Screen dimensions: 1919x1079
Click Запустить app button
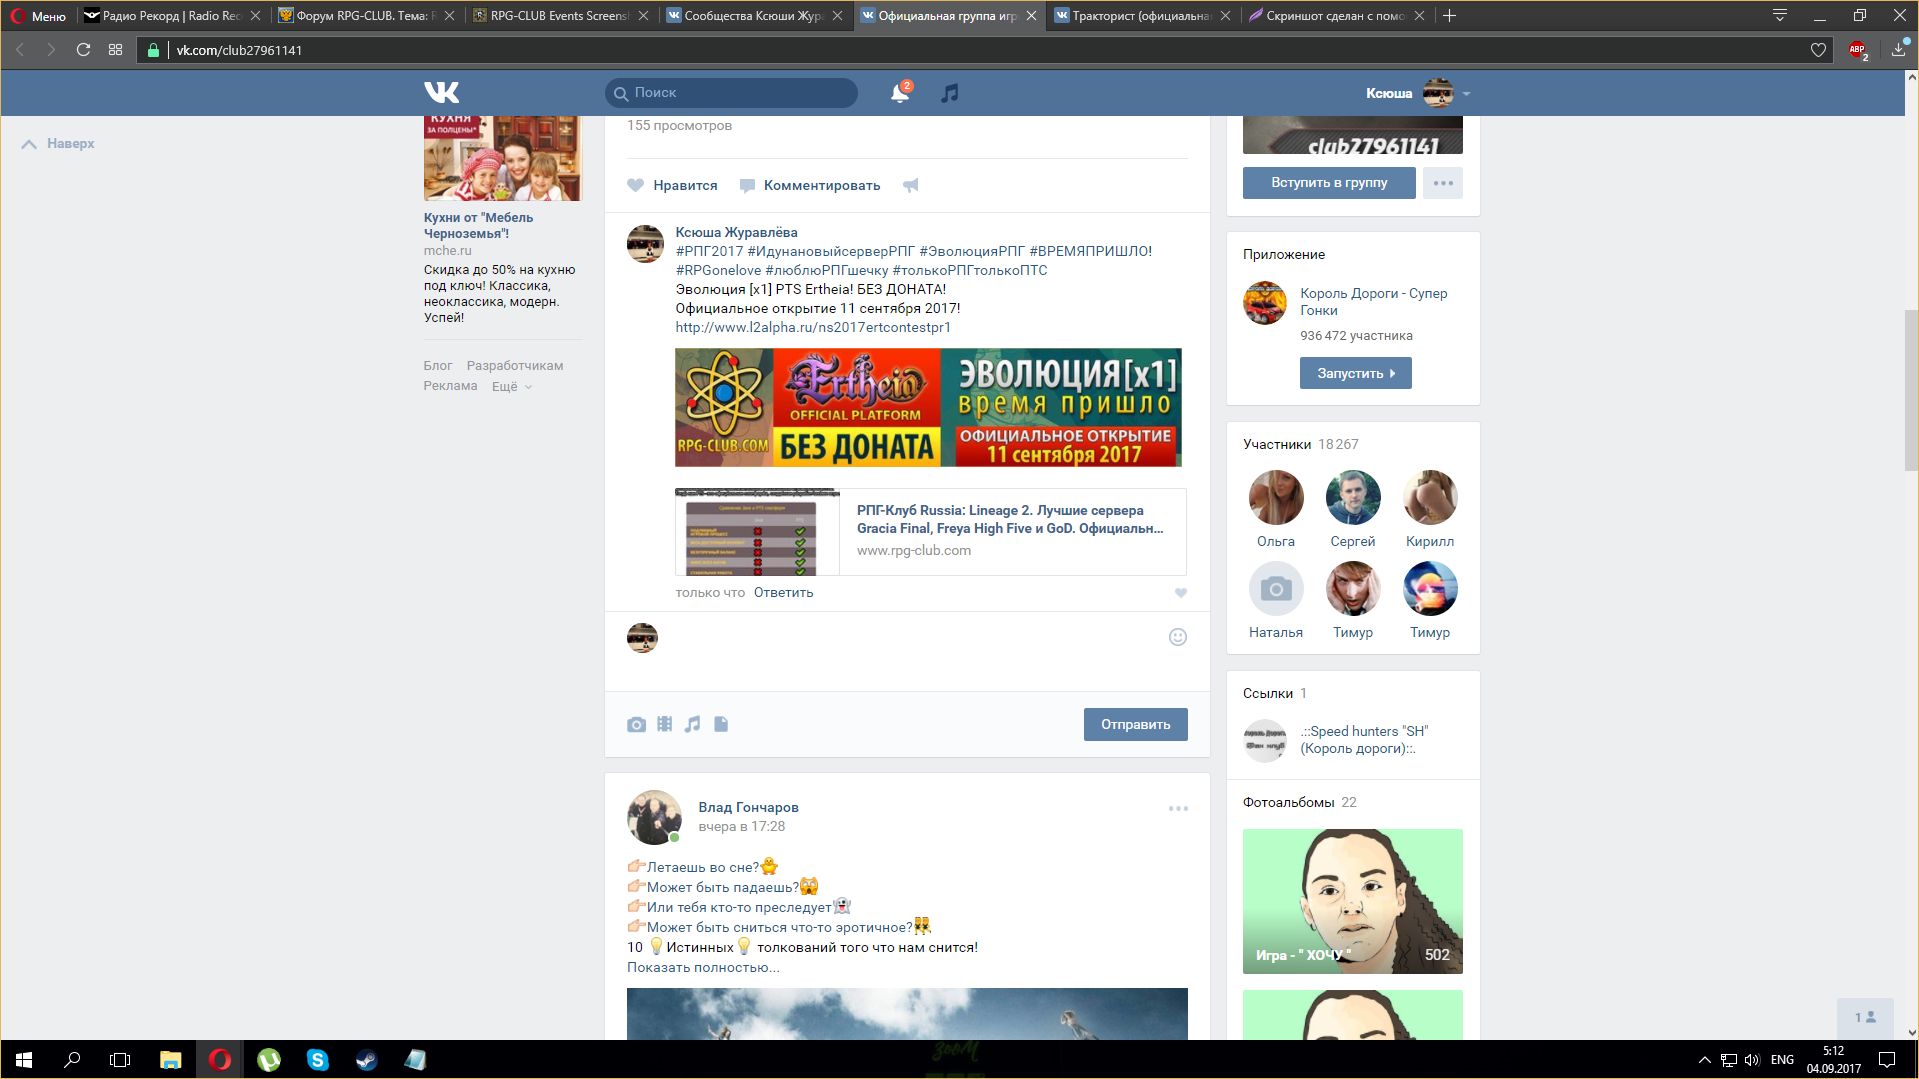pos(1355,373)
